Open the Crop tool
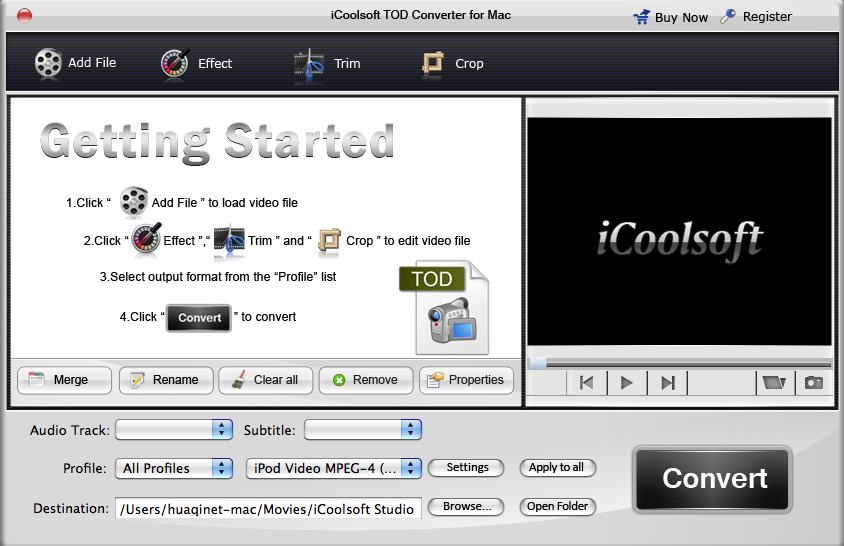844x546 pixels. 434,63
